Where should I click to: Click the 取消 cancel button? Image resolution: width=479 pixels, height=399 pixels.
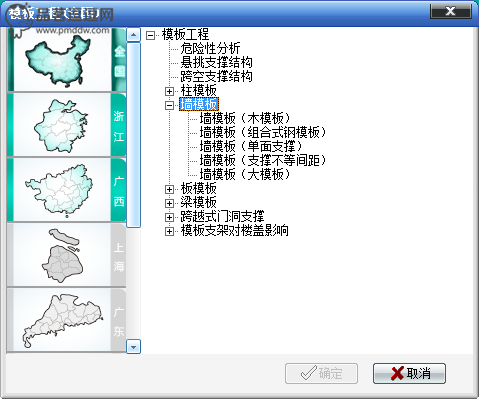click(x=409, y=373)
